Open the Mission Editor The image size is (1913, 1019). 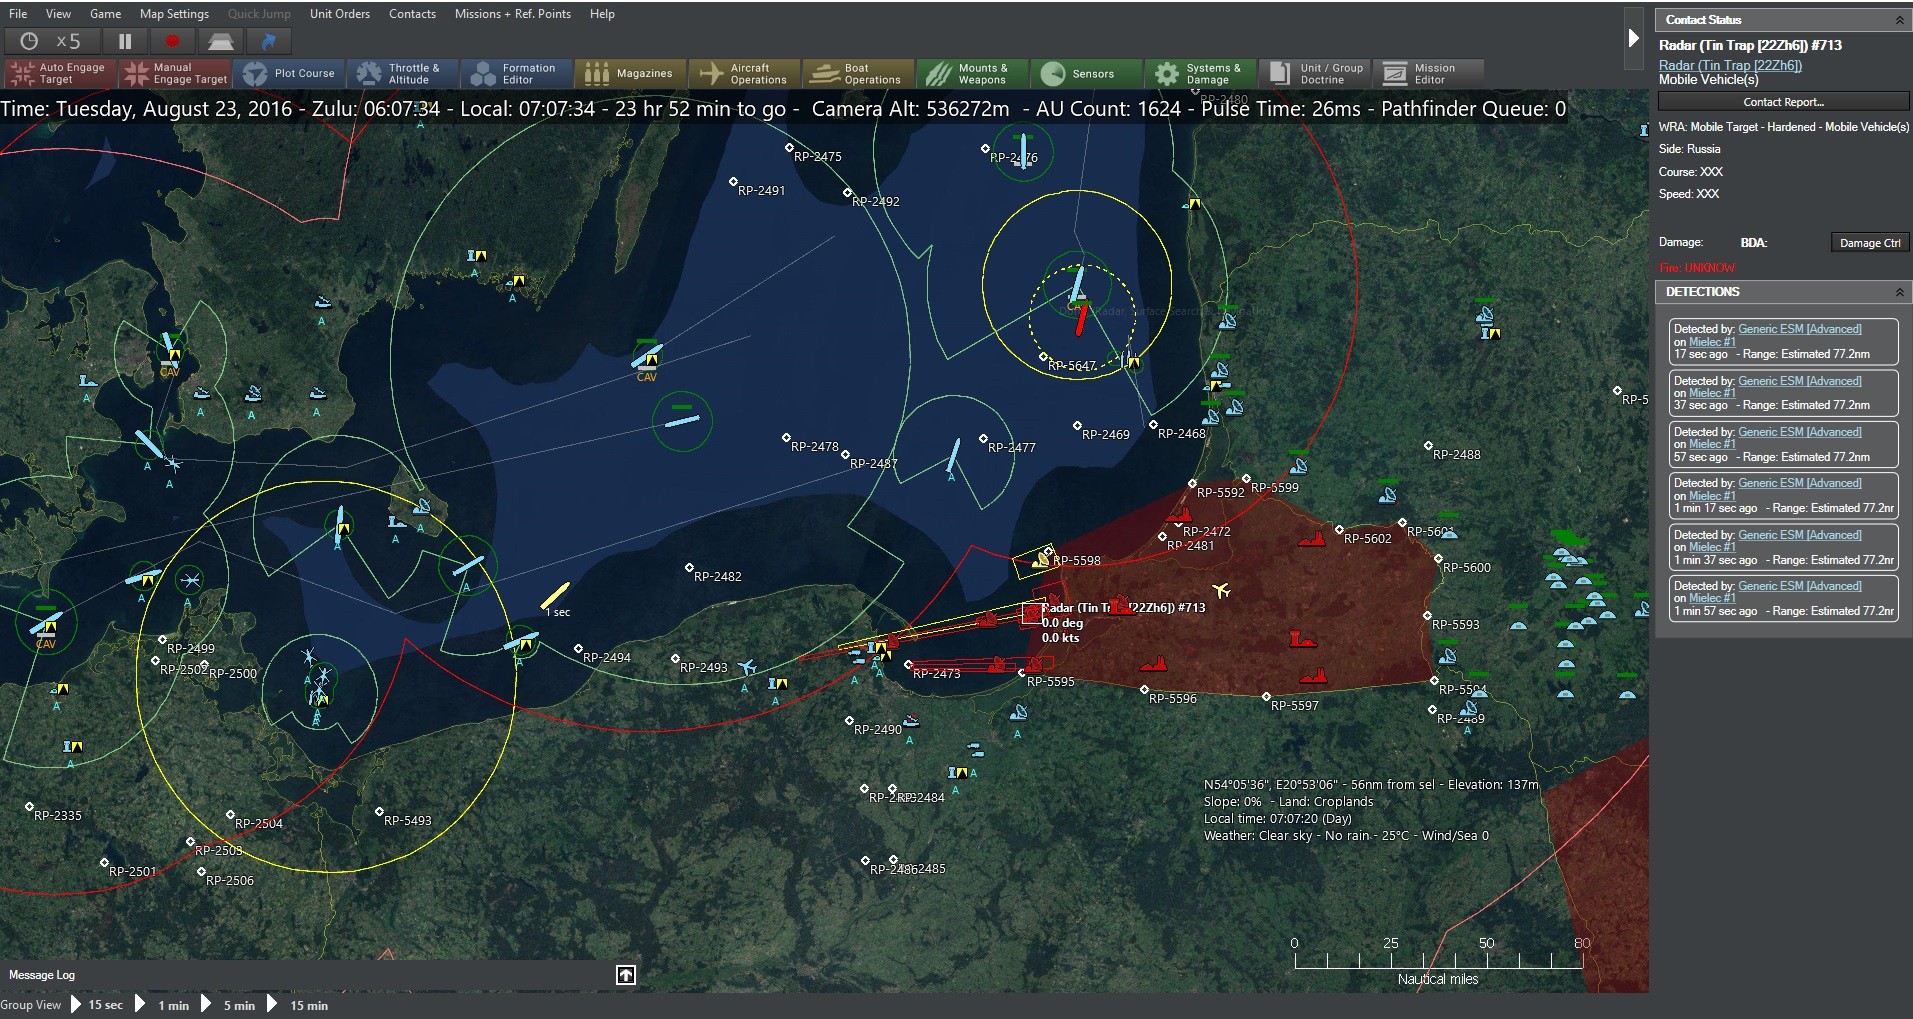click(1429, 72)
